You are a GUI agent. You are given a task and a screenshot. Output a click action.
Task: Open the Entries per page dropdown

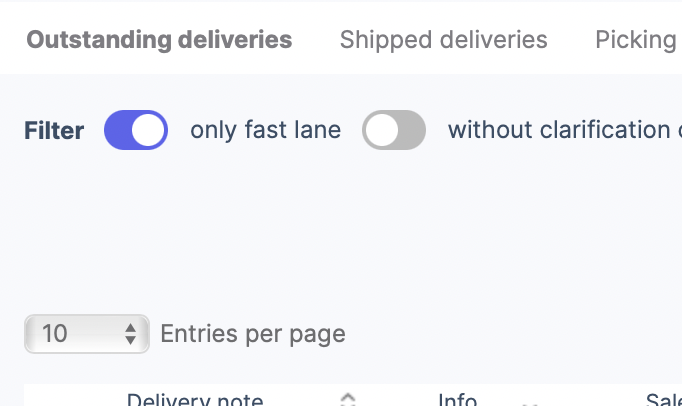coord(87,333)
